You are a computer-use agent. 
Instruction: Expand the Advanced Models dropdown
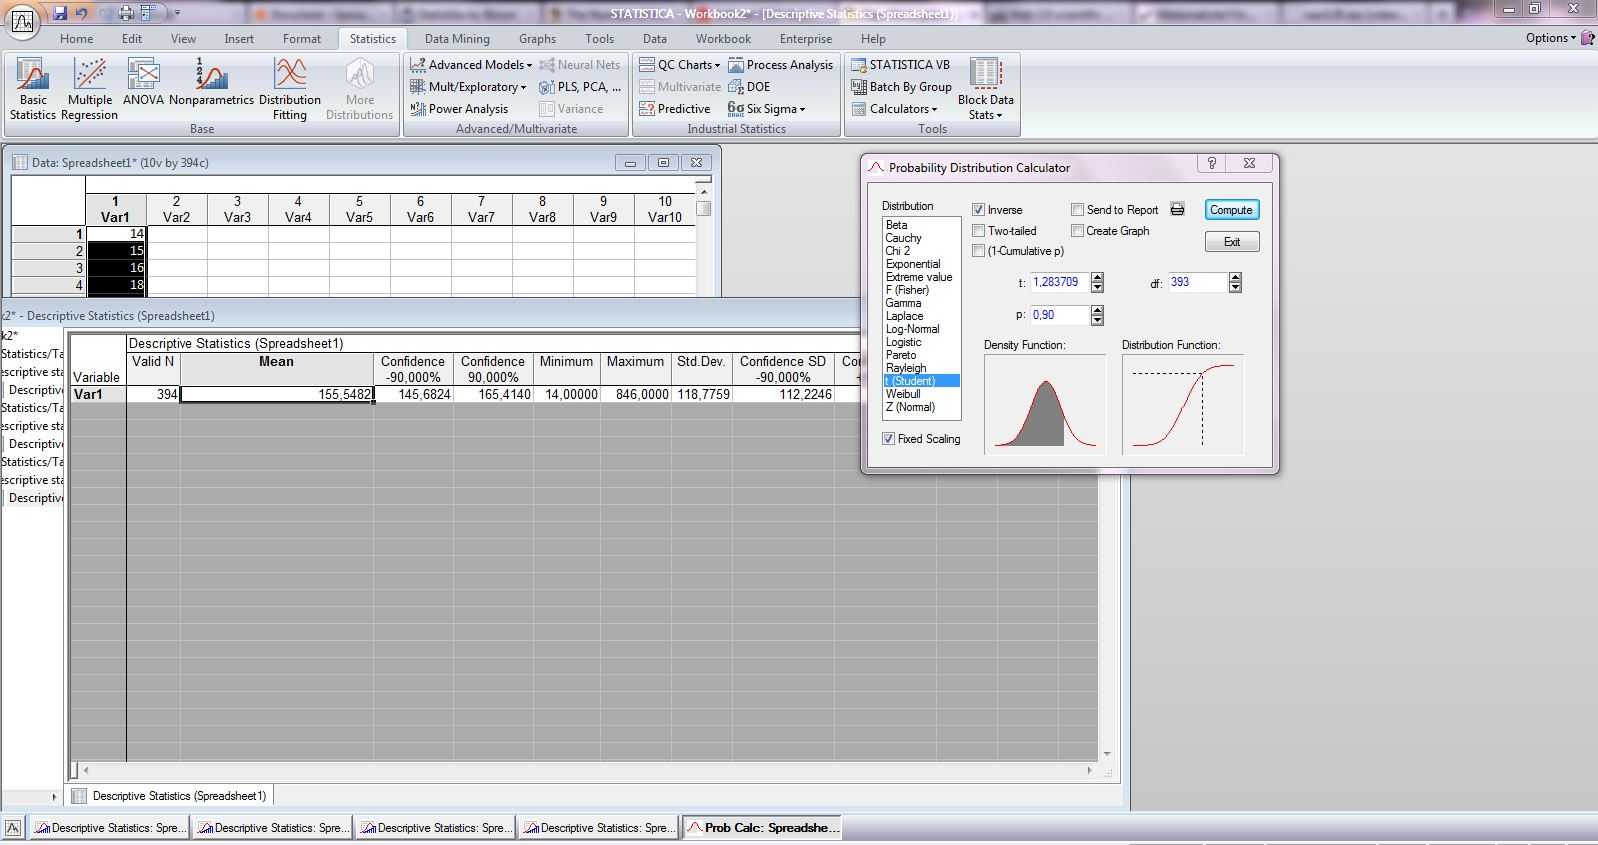click(471, 65)
